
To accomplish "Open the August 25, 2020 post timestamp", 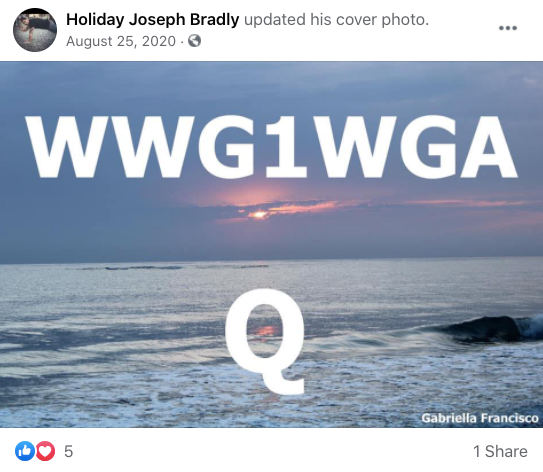I will point(121,41).
